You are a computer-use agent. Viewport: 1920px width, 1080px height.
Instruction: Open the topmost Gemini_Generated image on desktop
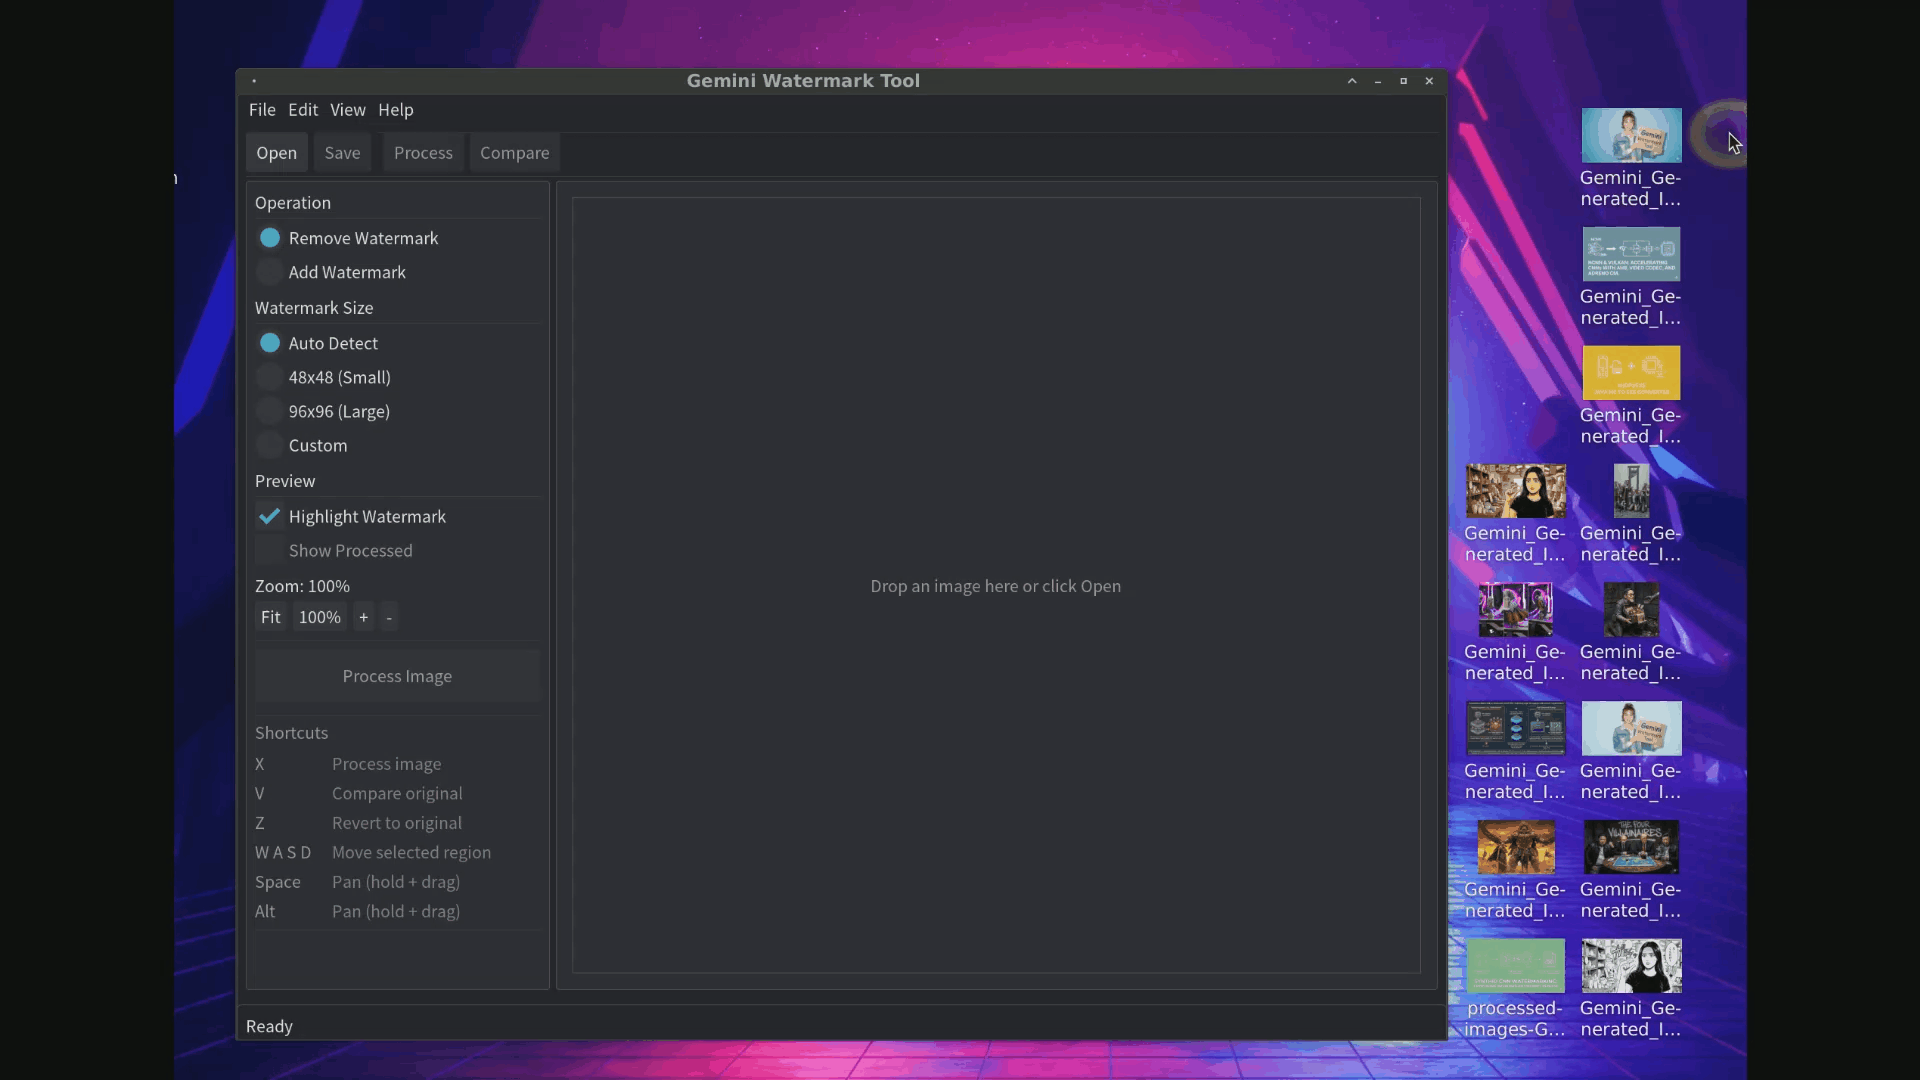point(1632,135)
